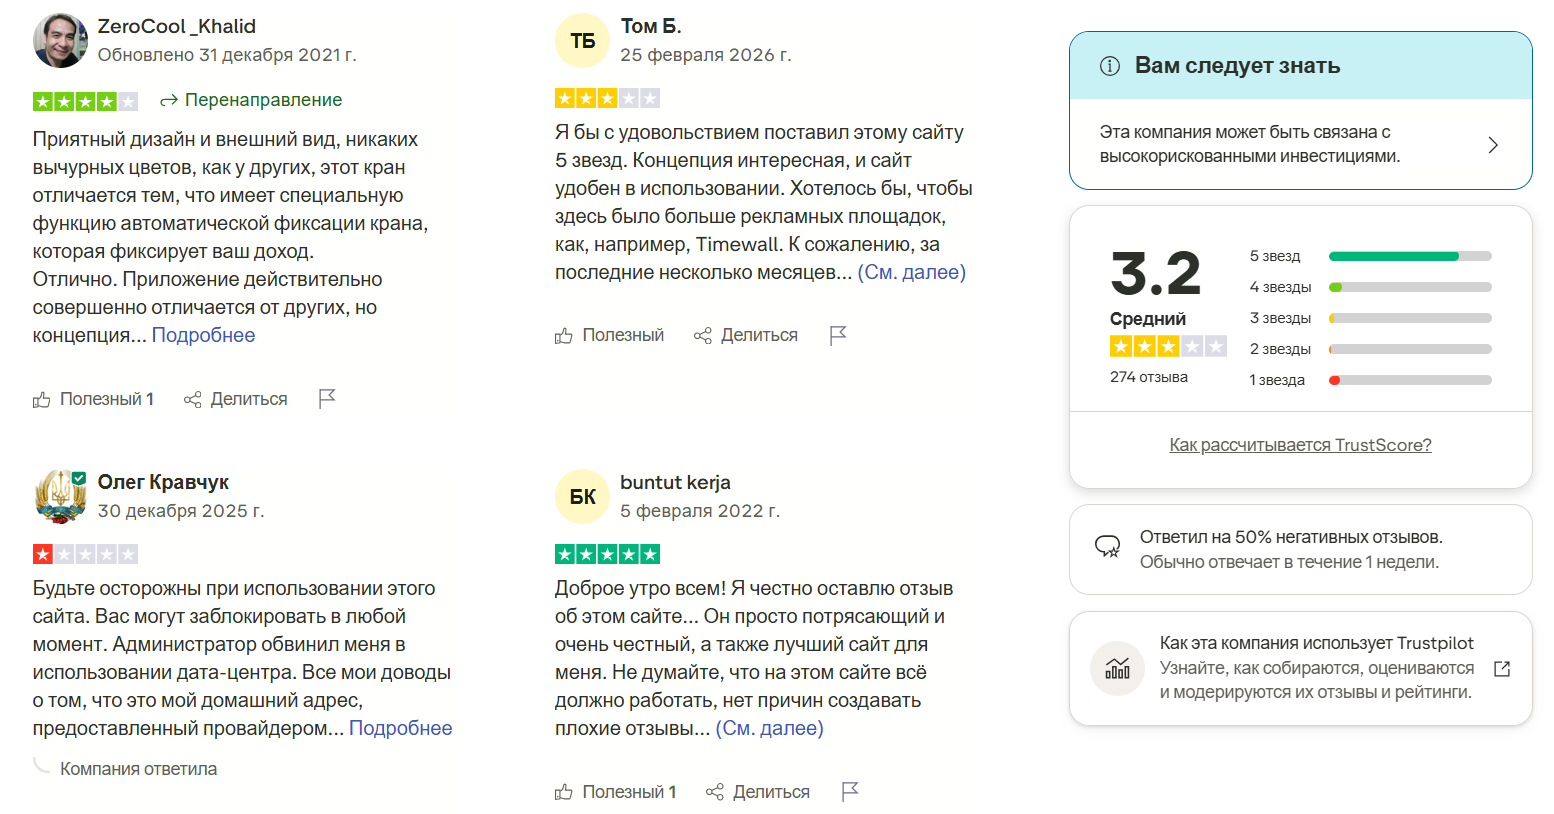Filter reviews by 1 звезда rating row
The width and height of the screenshot is (1554, 814).
click(1410, 380)
